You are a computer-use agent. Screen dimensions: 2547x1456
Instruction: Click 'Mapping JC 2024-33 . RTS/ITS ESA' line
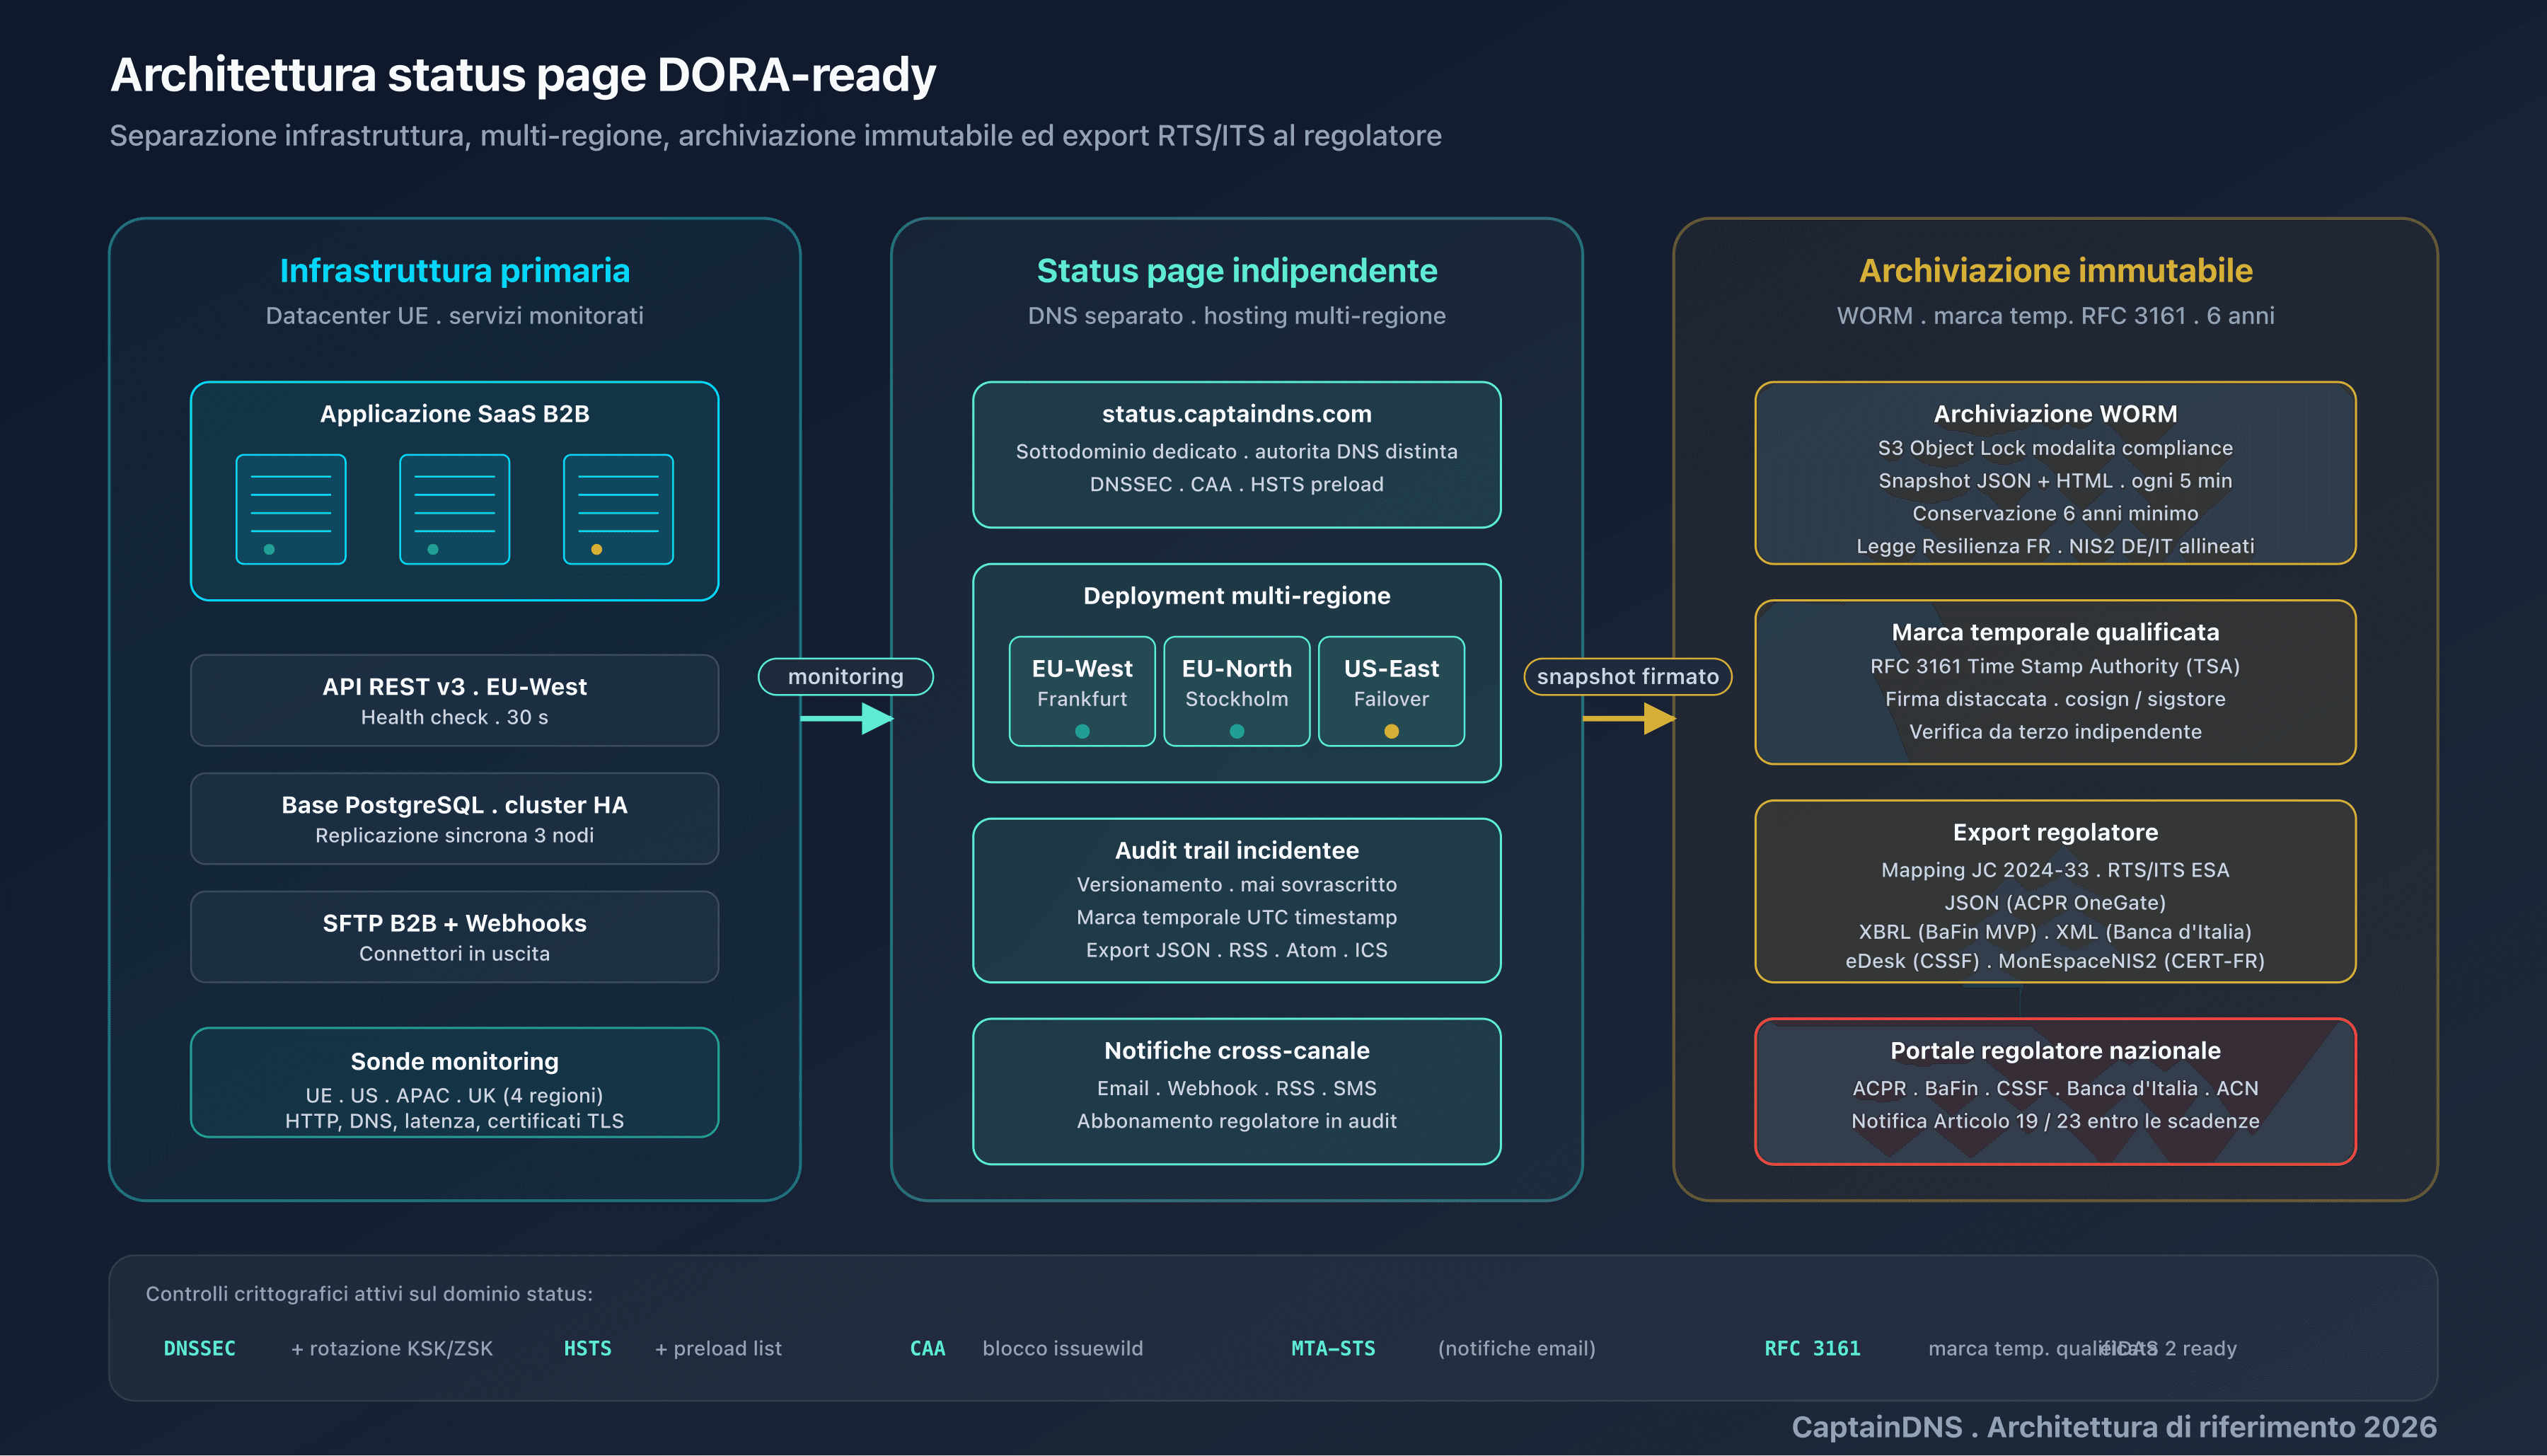click(2055, 870)
